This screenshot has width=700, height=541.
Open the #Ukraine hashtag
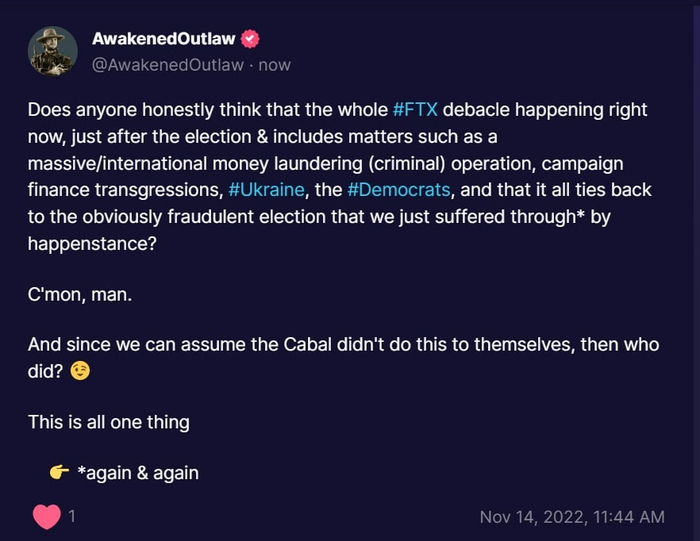click(x=265, y=188)
